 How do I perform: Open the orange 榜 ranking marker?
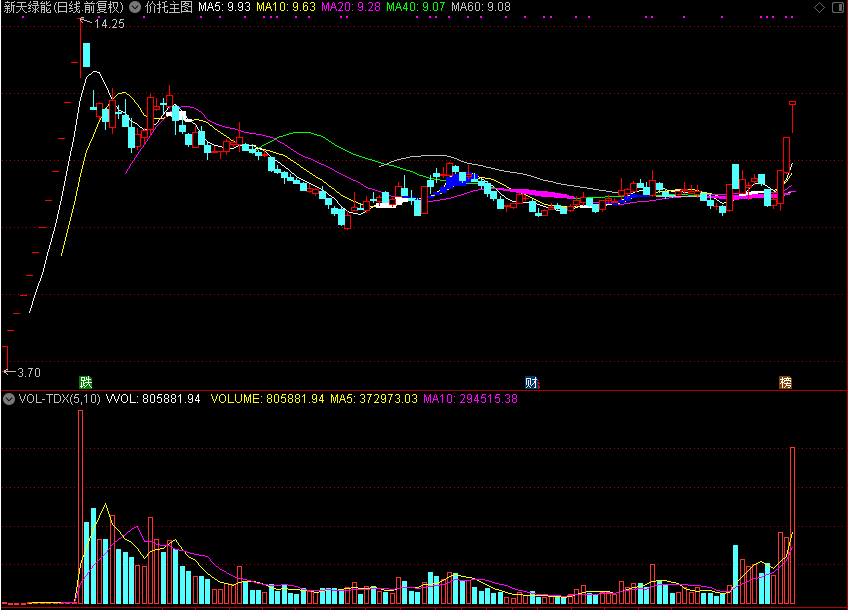[785, 382]
